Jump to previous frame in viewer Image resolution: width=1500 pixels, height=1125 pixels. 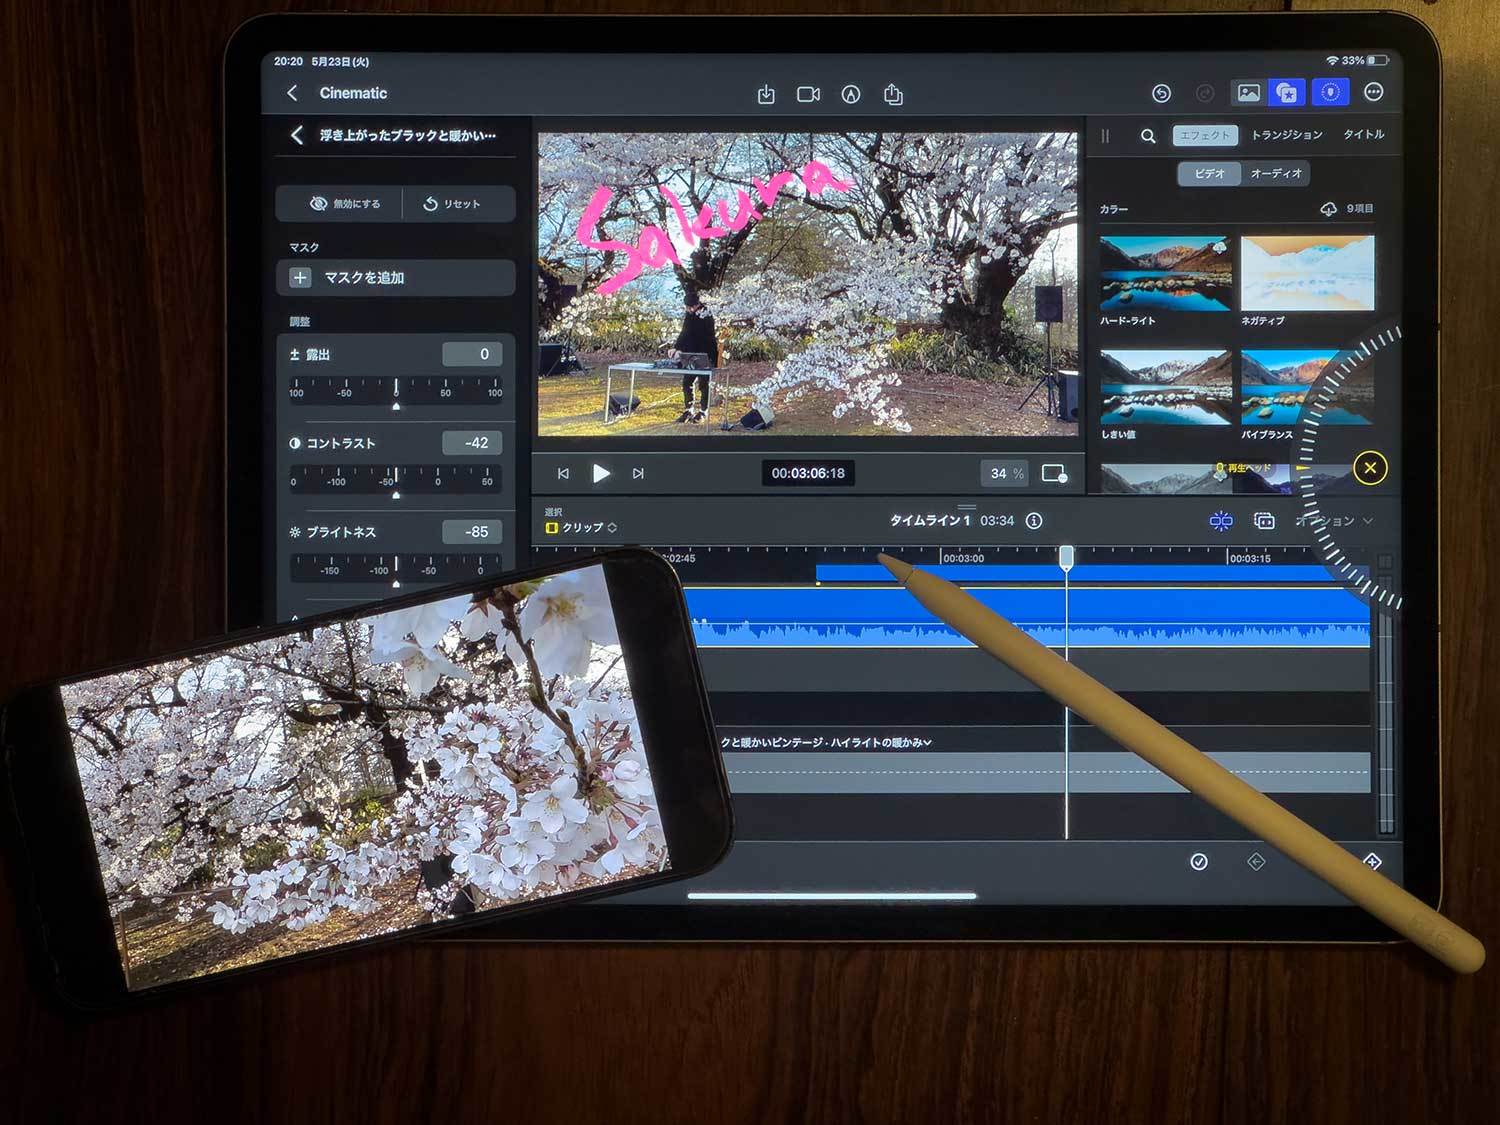coord(563,473)
